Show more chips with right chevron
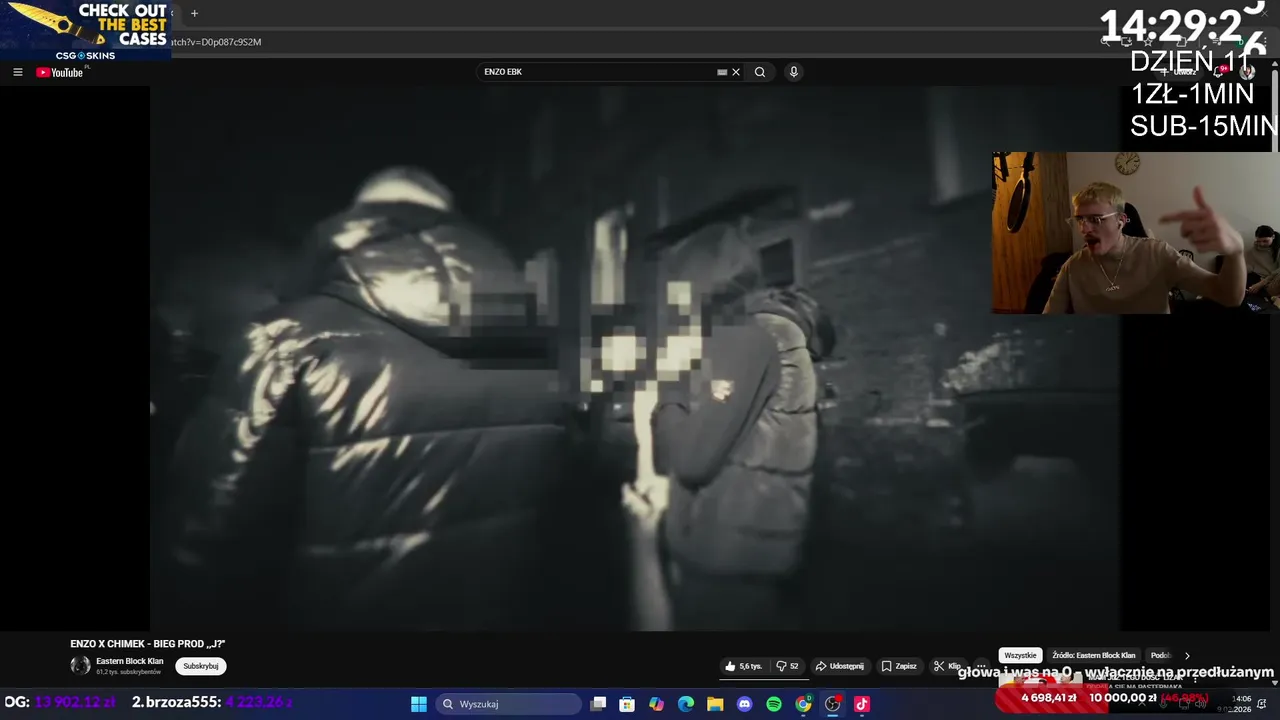The height and width of the screenshot is (720, 1280). pyautogui.click(x=1187, y=656)
